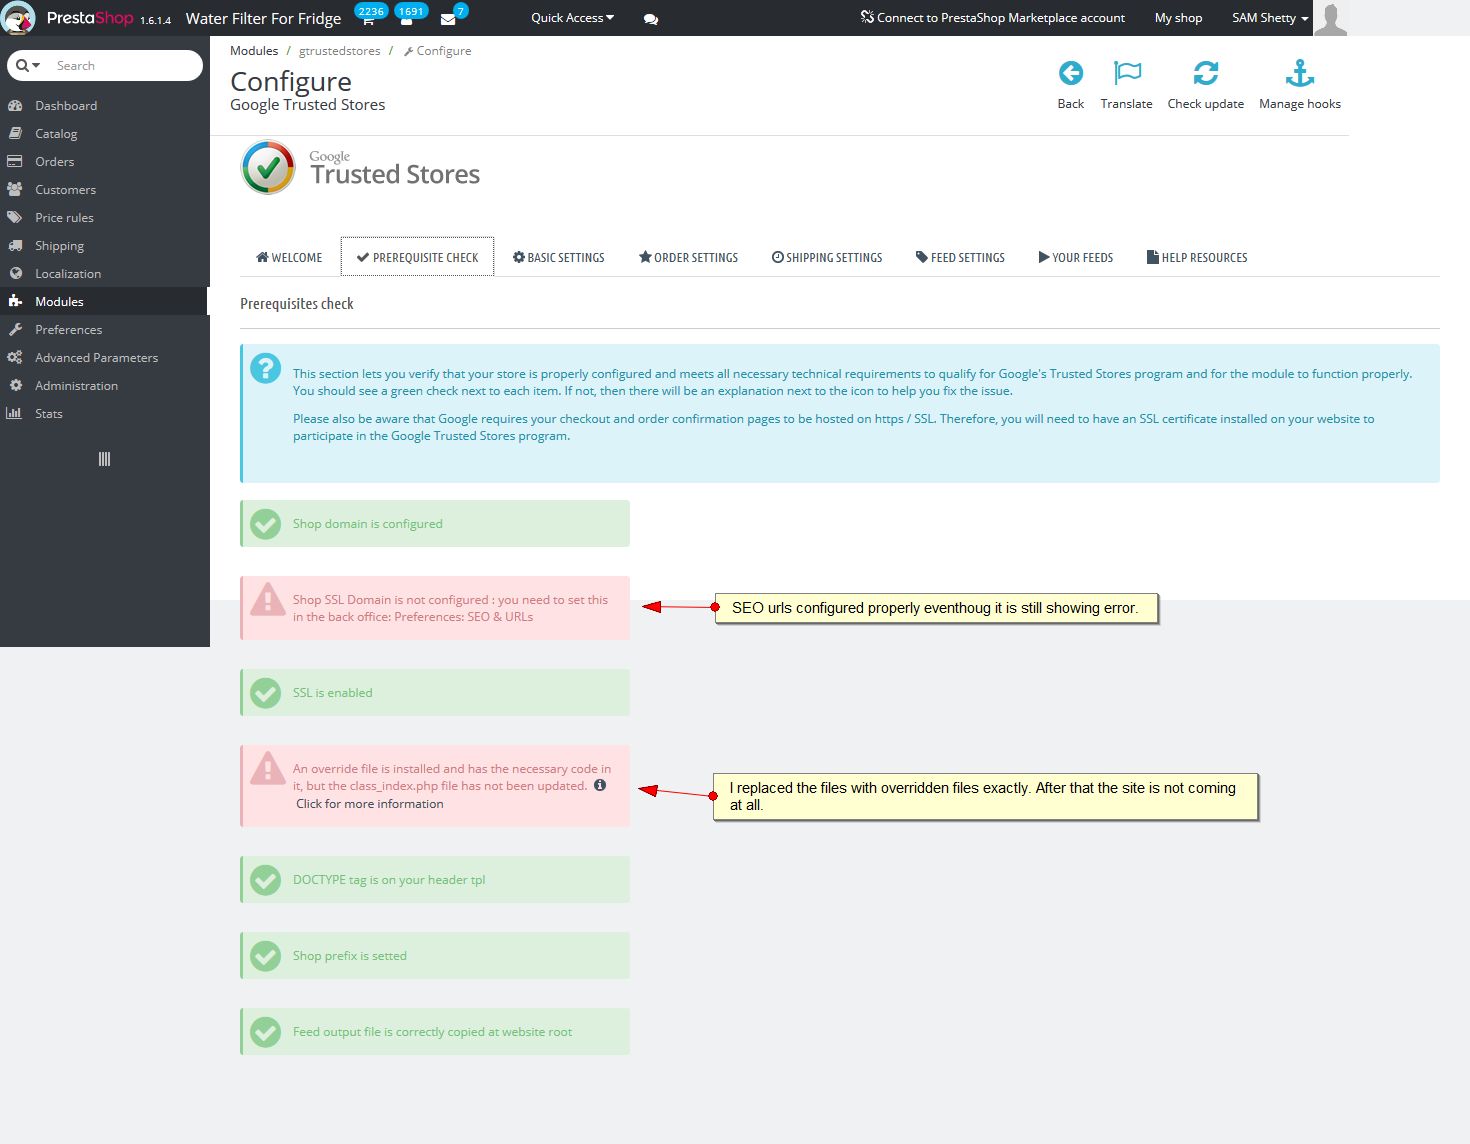The height and width of the screenshot is (1144, 1470).
Task: Click 'Click for more information' link
Action: 369,804
